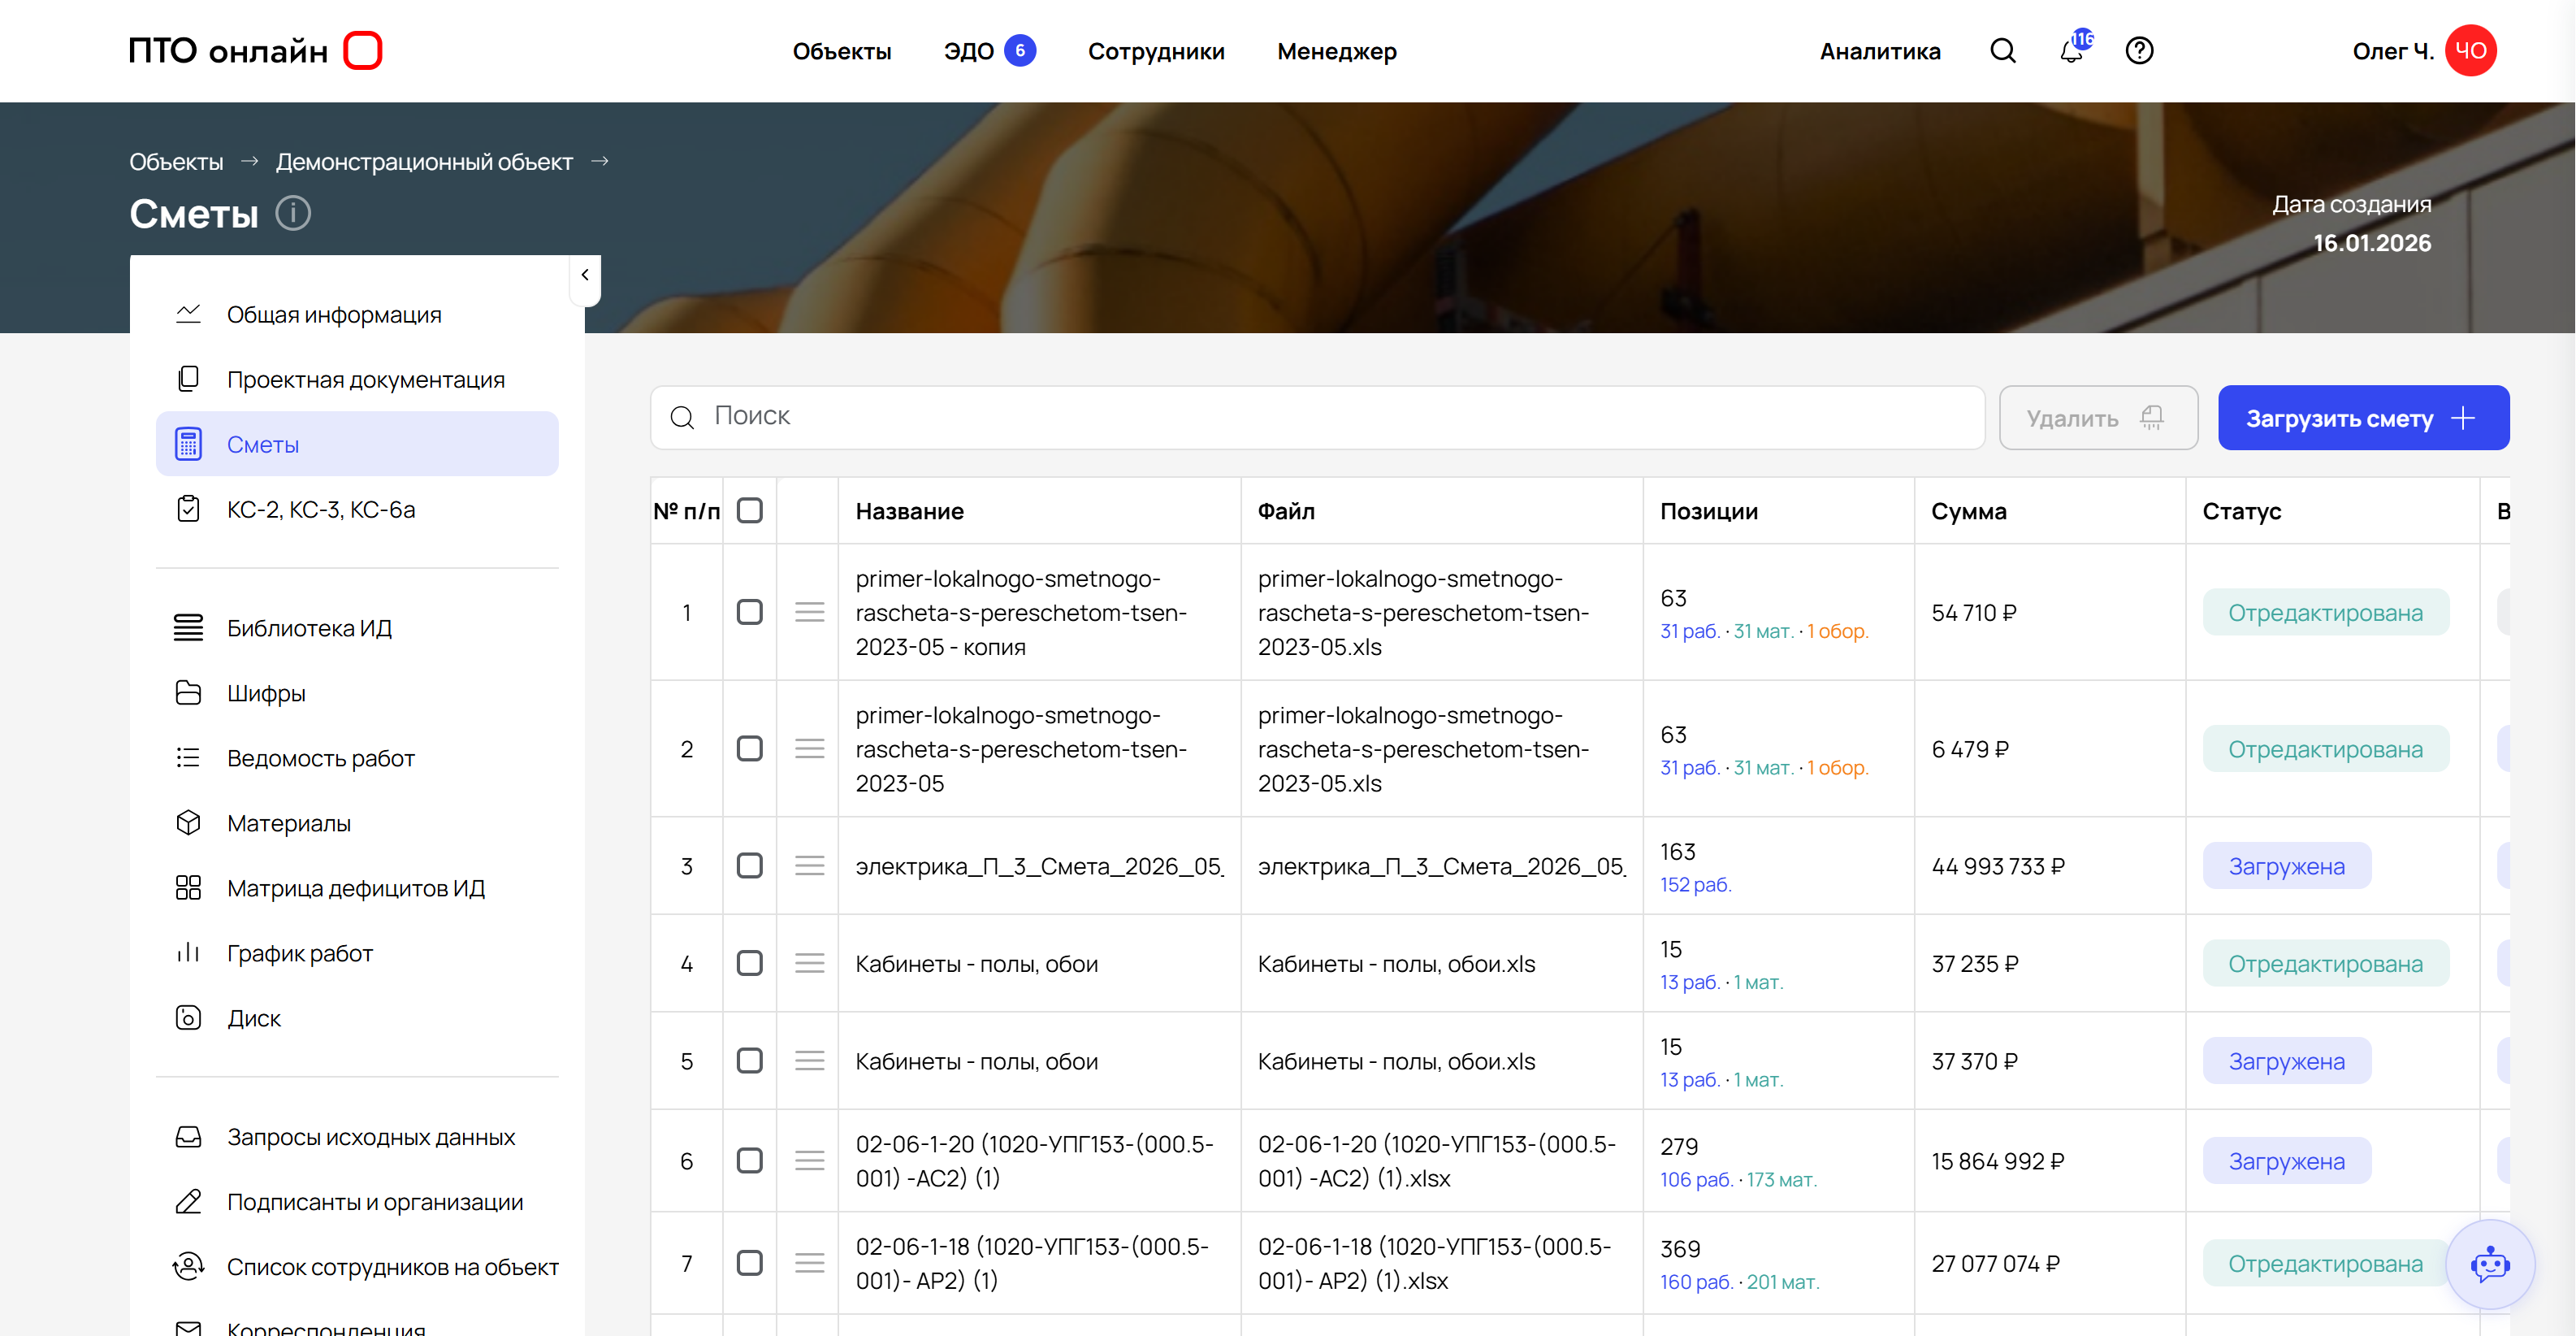Select checkbox of электрика row 3
The width and height of the screenshot is (2576, 1336).
pyautogui.click(x=749, y=865)
